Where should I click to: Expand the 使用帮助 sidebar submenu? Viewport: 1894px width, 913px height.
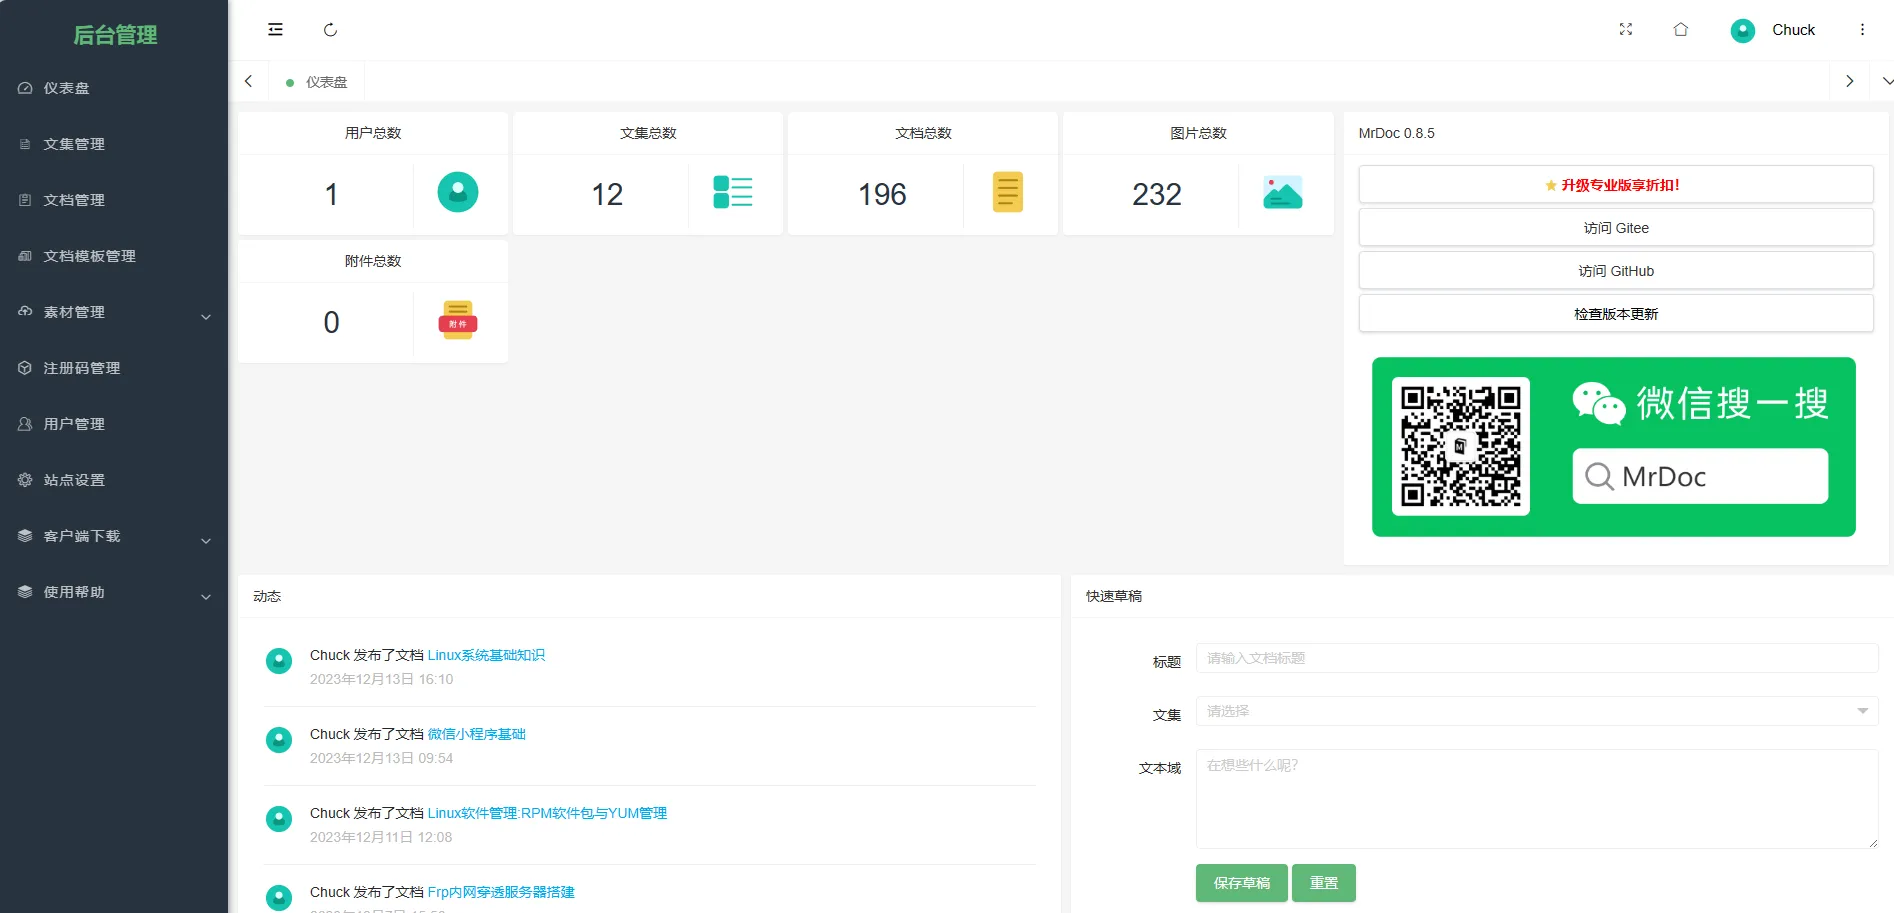(114, 592)
